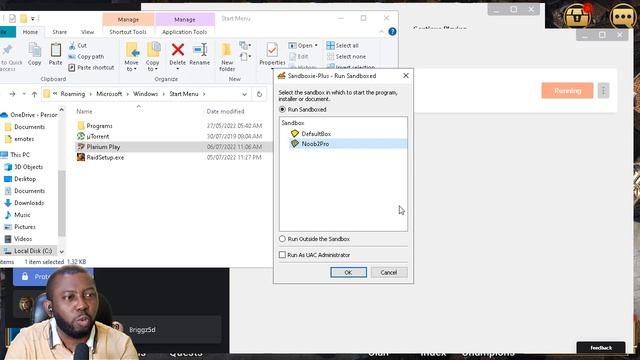Open the Explorer help icon
640x360 pixels.
392,31
